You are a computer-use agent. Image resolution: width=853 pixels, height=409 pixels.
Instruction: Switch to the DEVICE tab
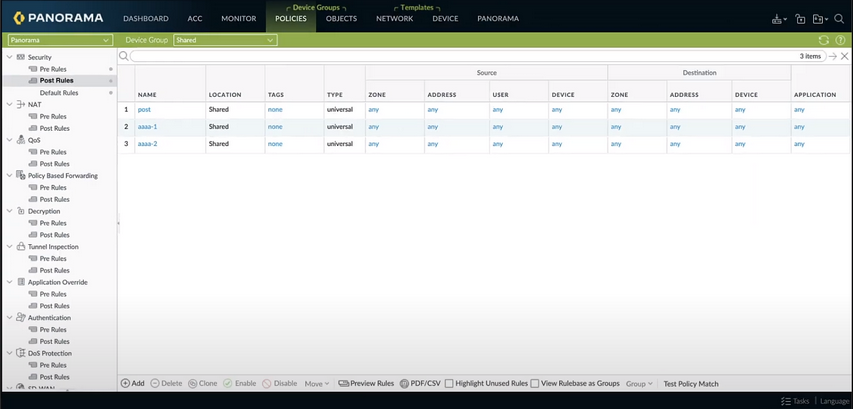[x=445, y=18]
